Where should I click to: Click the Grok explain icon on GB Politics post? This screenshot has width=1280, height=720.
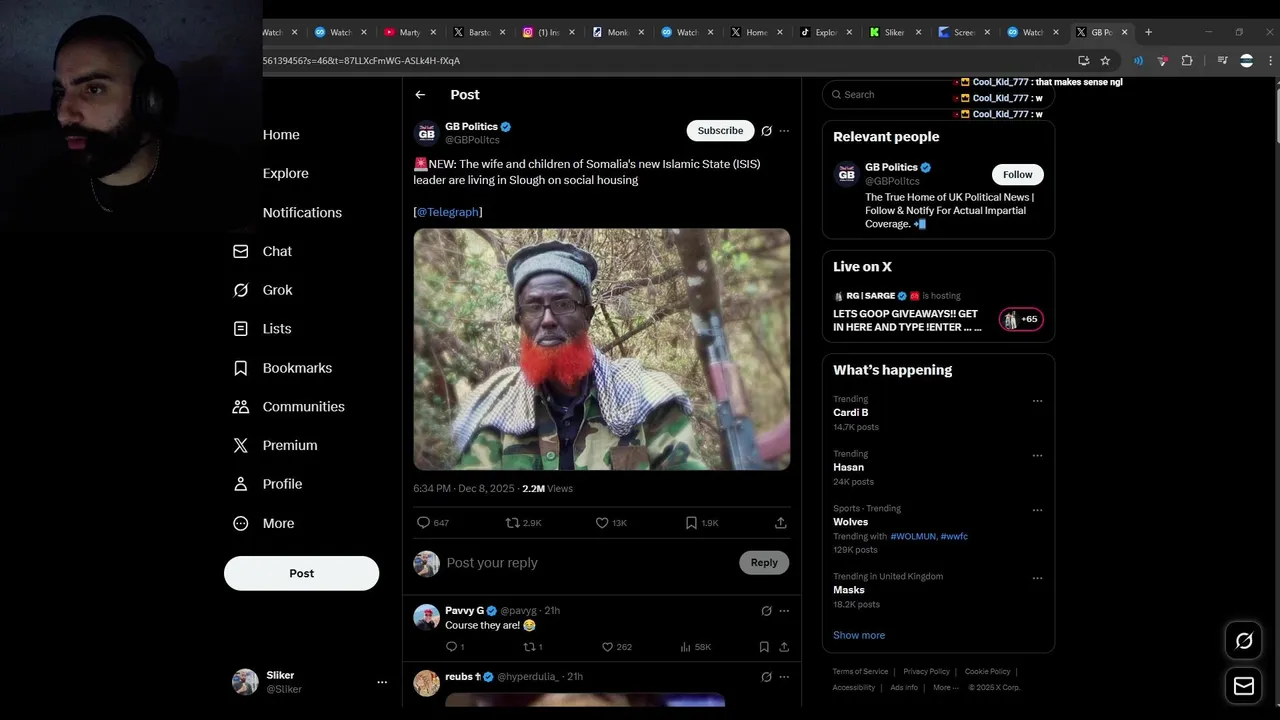click(766, 131)
